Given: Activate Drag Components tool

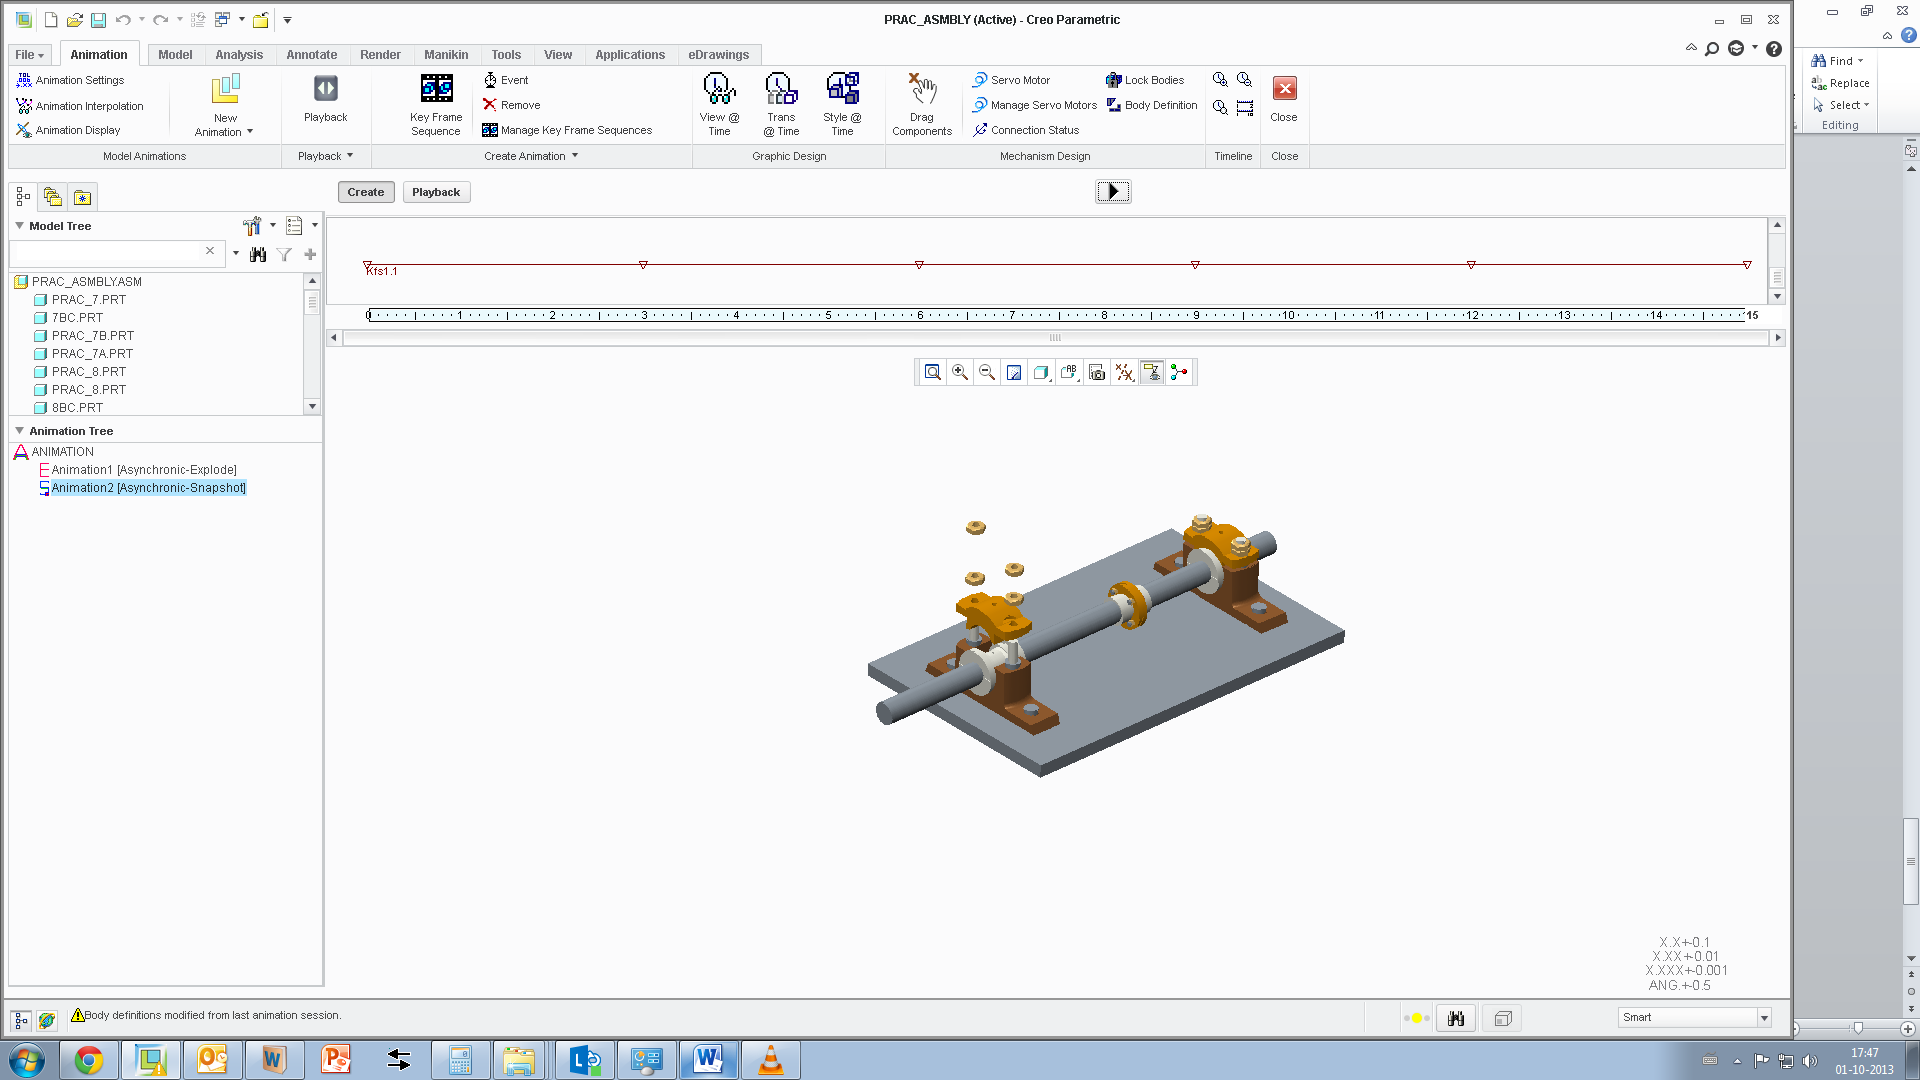Looking at the screenshot, I should coord(922,104).
